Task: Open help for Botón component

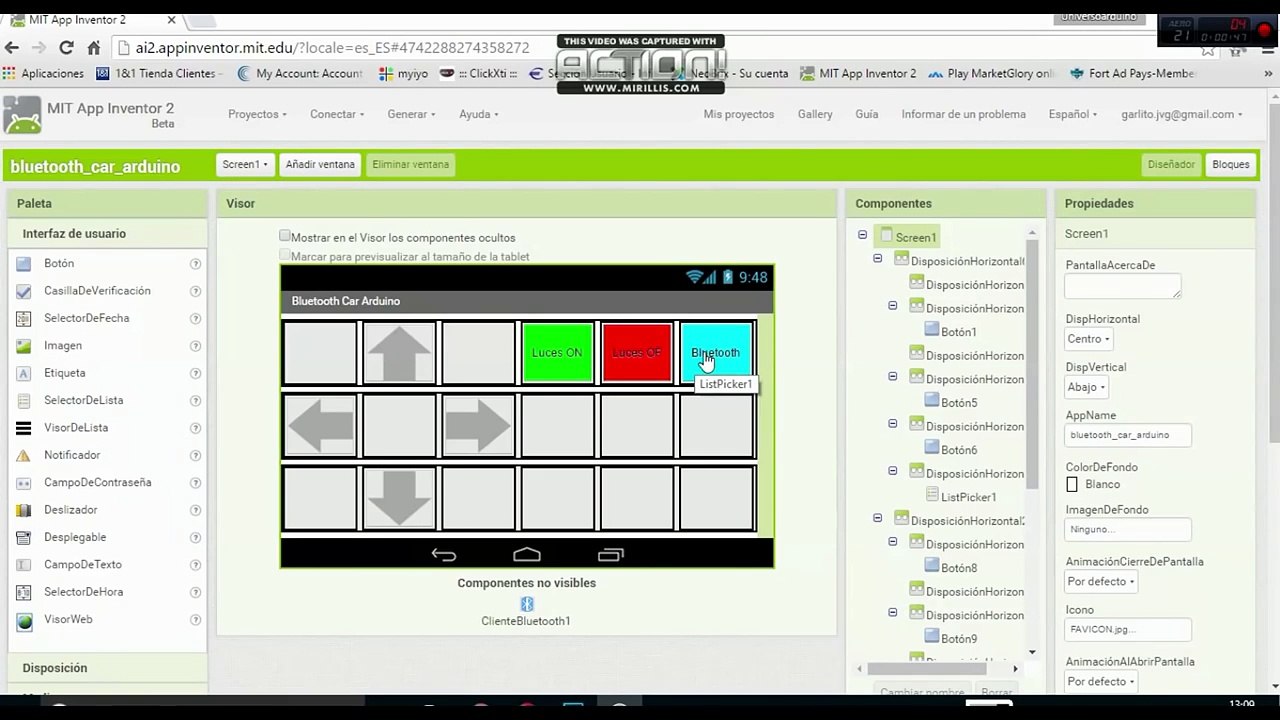Action: coord(196,264)
